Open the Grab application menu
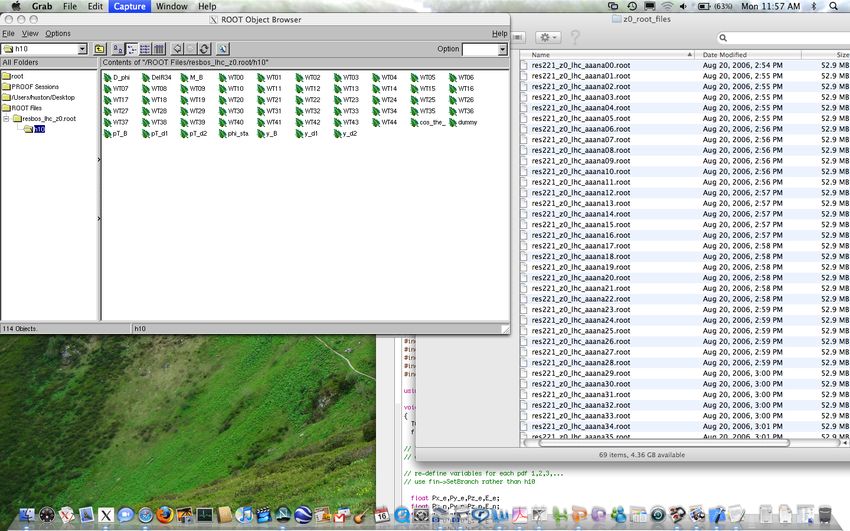The image size is (850, 531). coord(42,6)
